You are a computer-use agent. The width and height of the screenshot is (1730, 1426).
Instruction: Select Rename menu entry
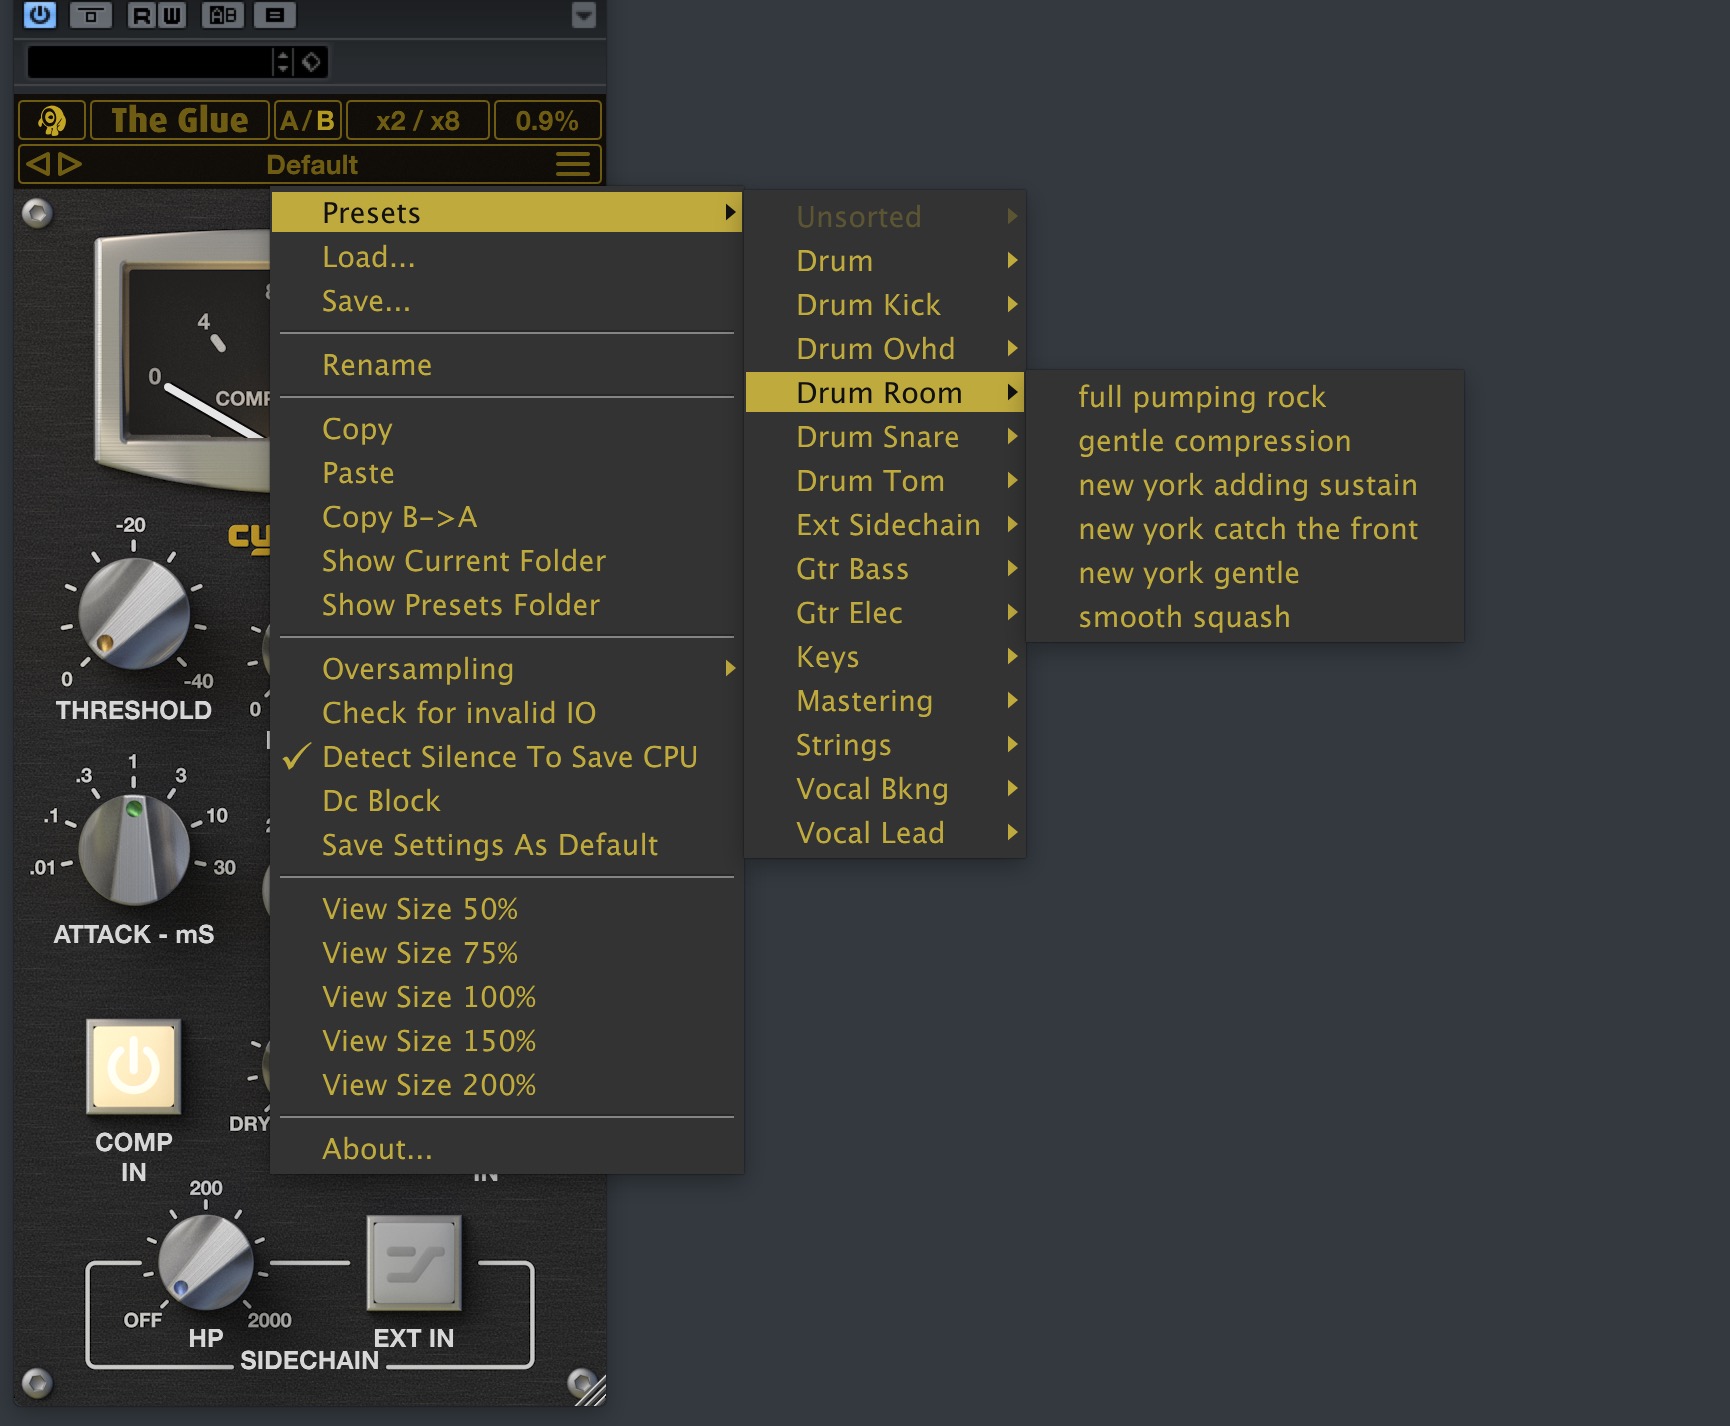pyautogui.click(x=507, y=365)
